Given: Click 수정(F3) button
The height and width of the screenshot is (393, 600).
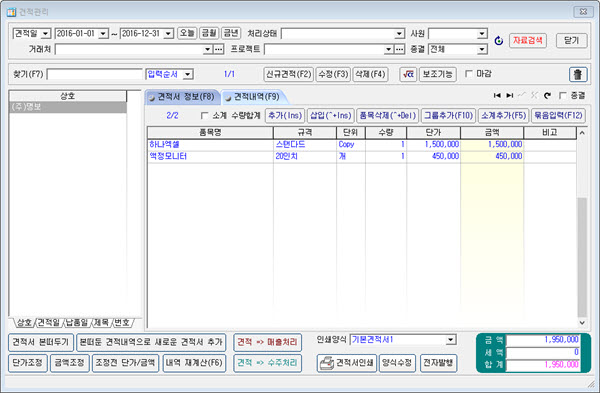Looking at the screenshot, I should [x=333, y=74].
